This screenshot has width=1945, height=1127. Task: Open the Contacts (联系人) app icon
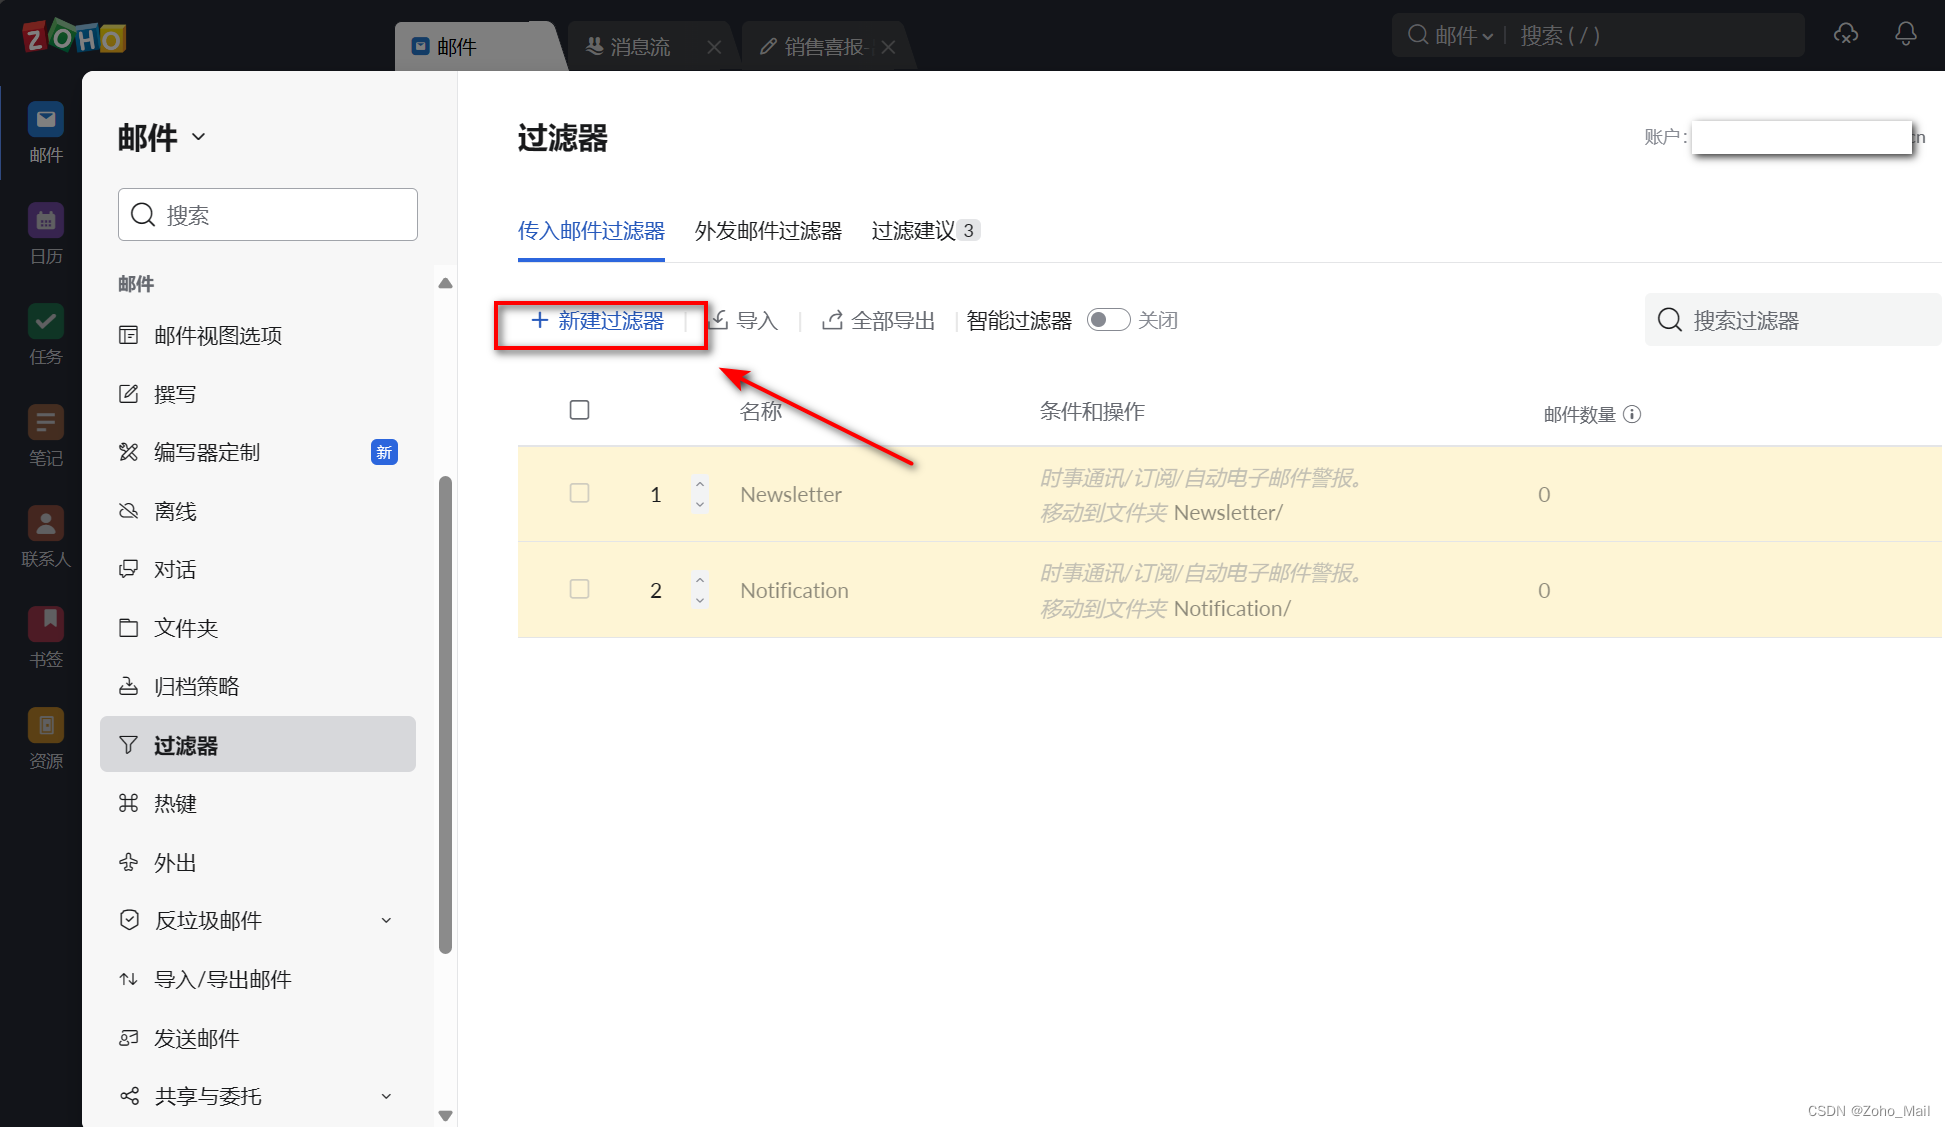click(45, 525)
